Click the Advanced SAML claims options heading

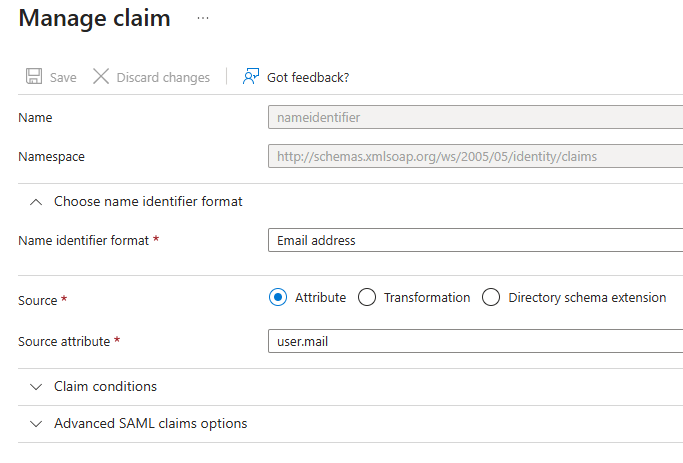[151, 423]
